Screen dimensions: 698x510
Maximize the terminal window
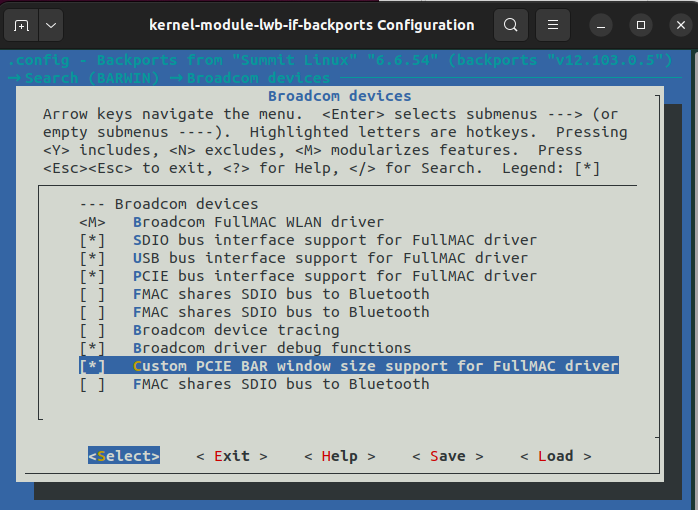(x=641, y=24)
